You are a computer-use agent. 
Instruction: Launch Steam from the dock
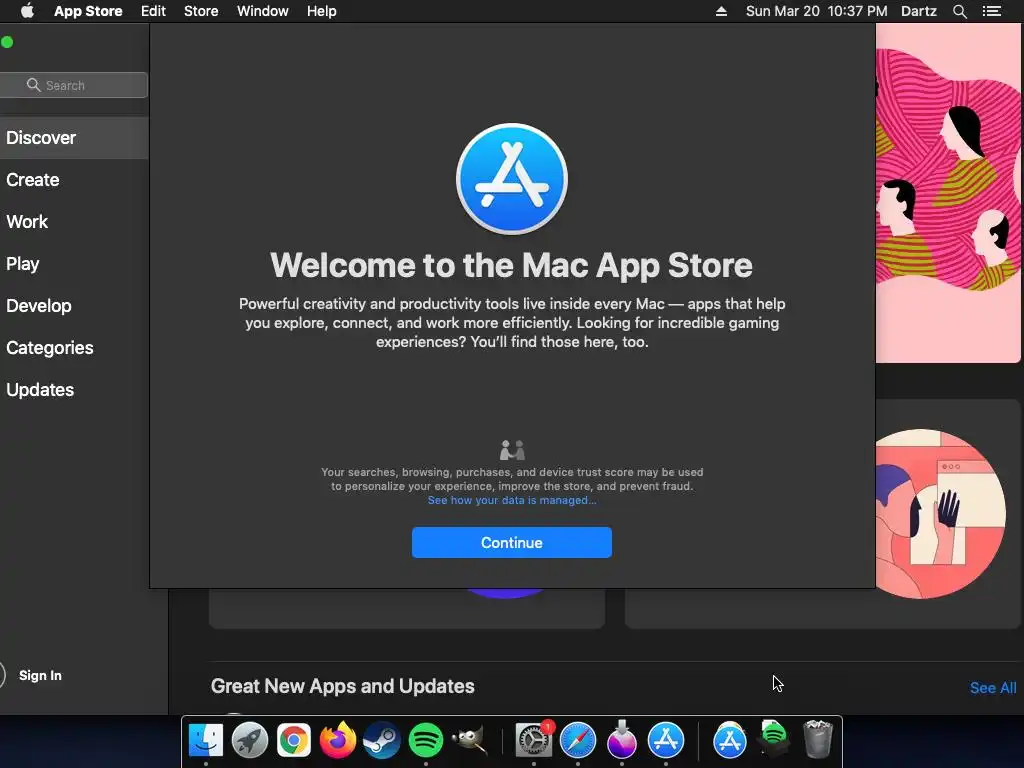coord(381,740)
